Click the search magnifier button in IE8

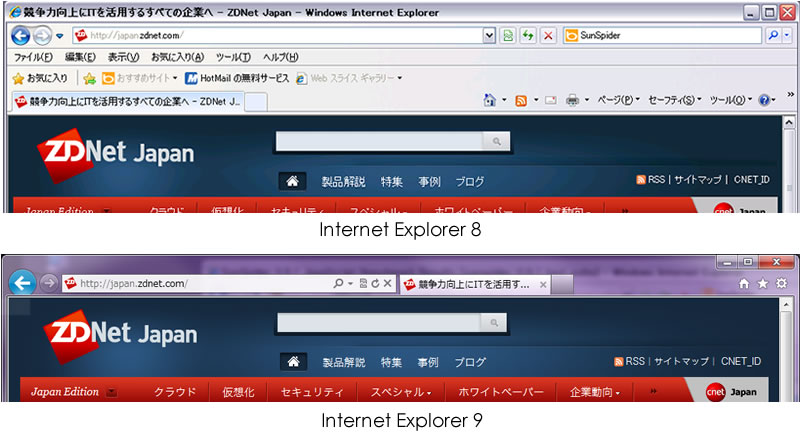(773, 35)
